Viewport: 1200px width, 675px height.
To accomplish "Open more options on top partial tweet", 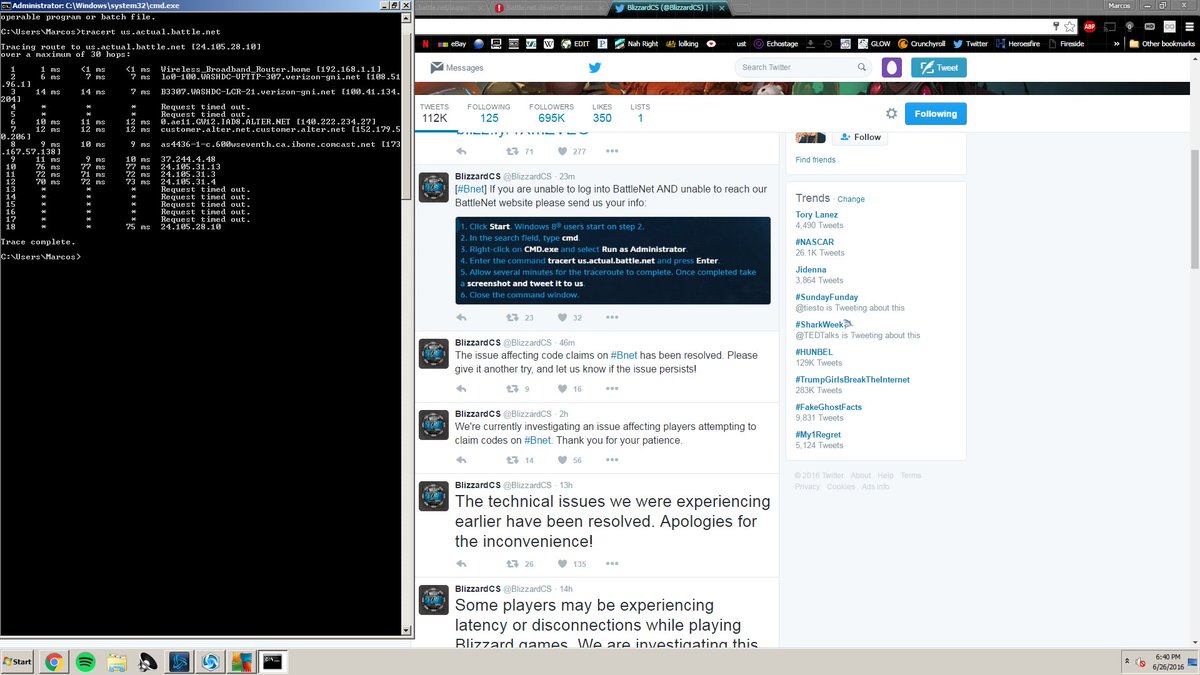I will tap(611, 152).
